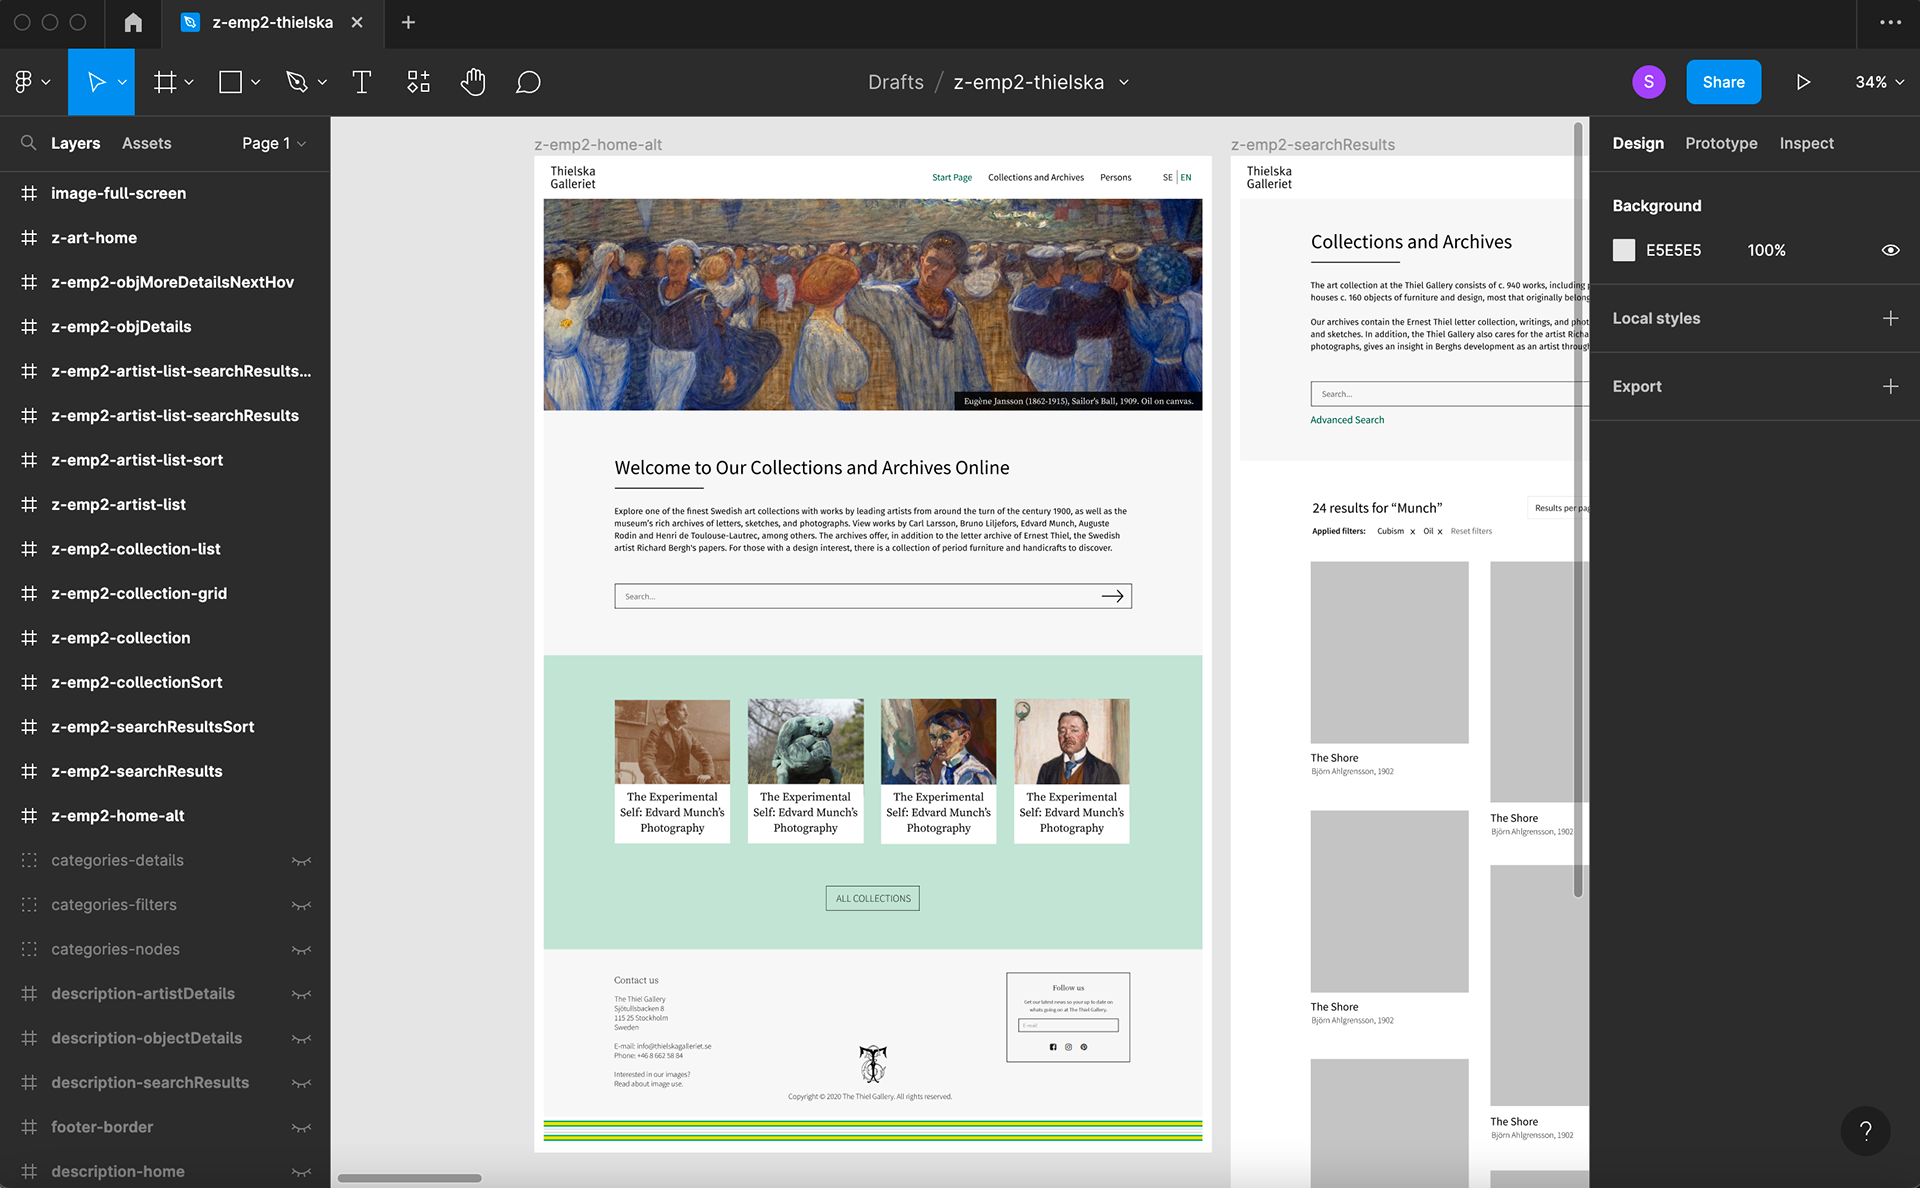The image size is (1920, 1188).
Task: Click the group icon beside categories-details
Action: pyautogui.click(x=29, y=860)
